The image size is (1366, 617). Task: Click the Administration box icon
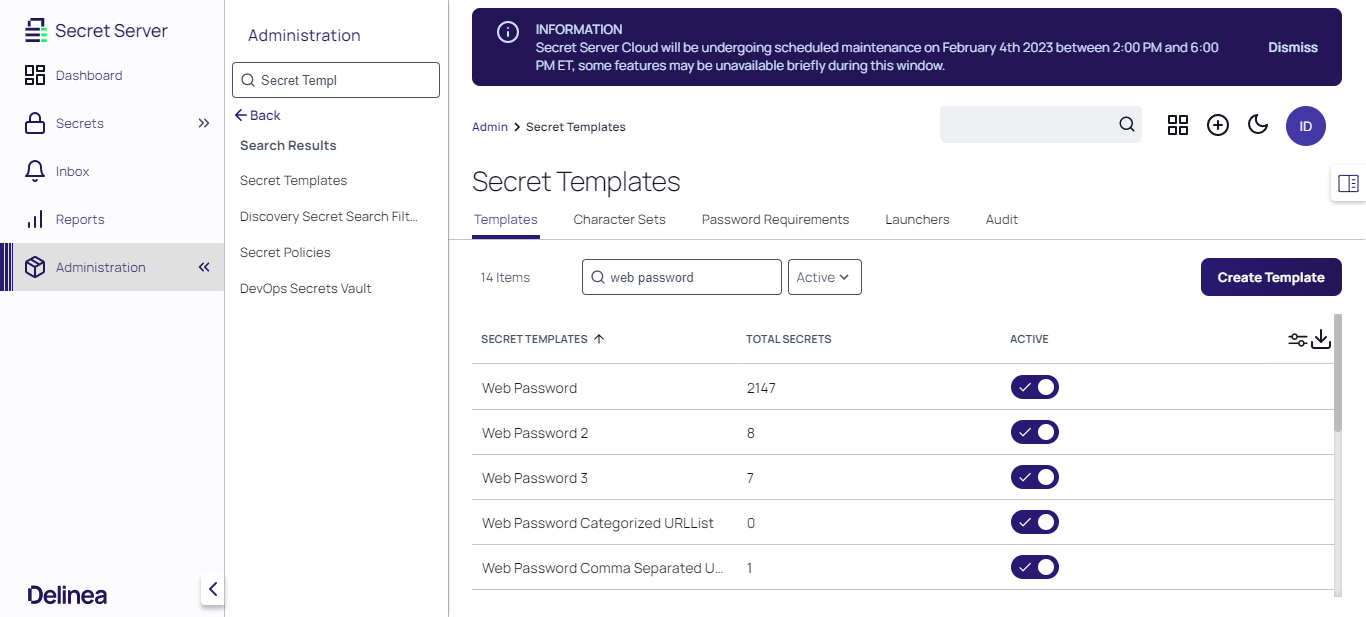click(35, 267)
